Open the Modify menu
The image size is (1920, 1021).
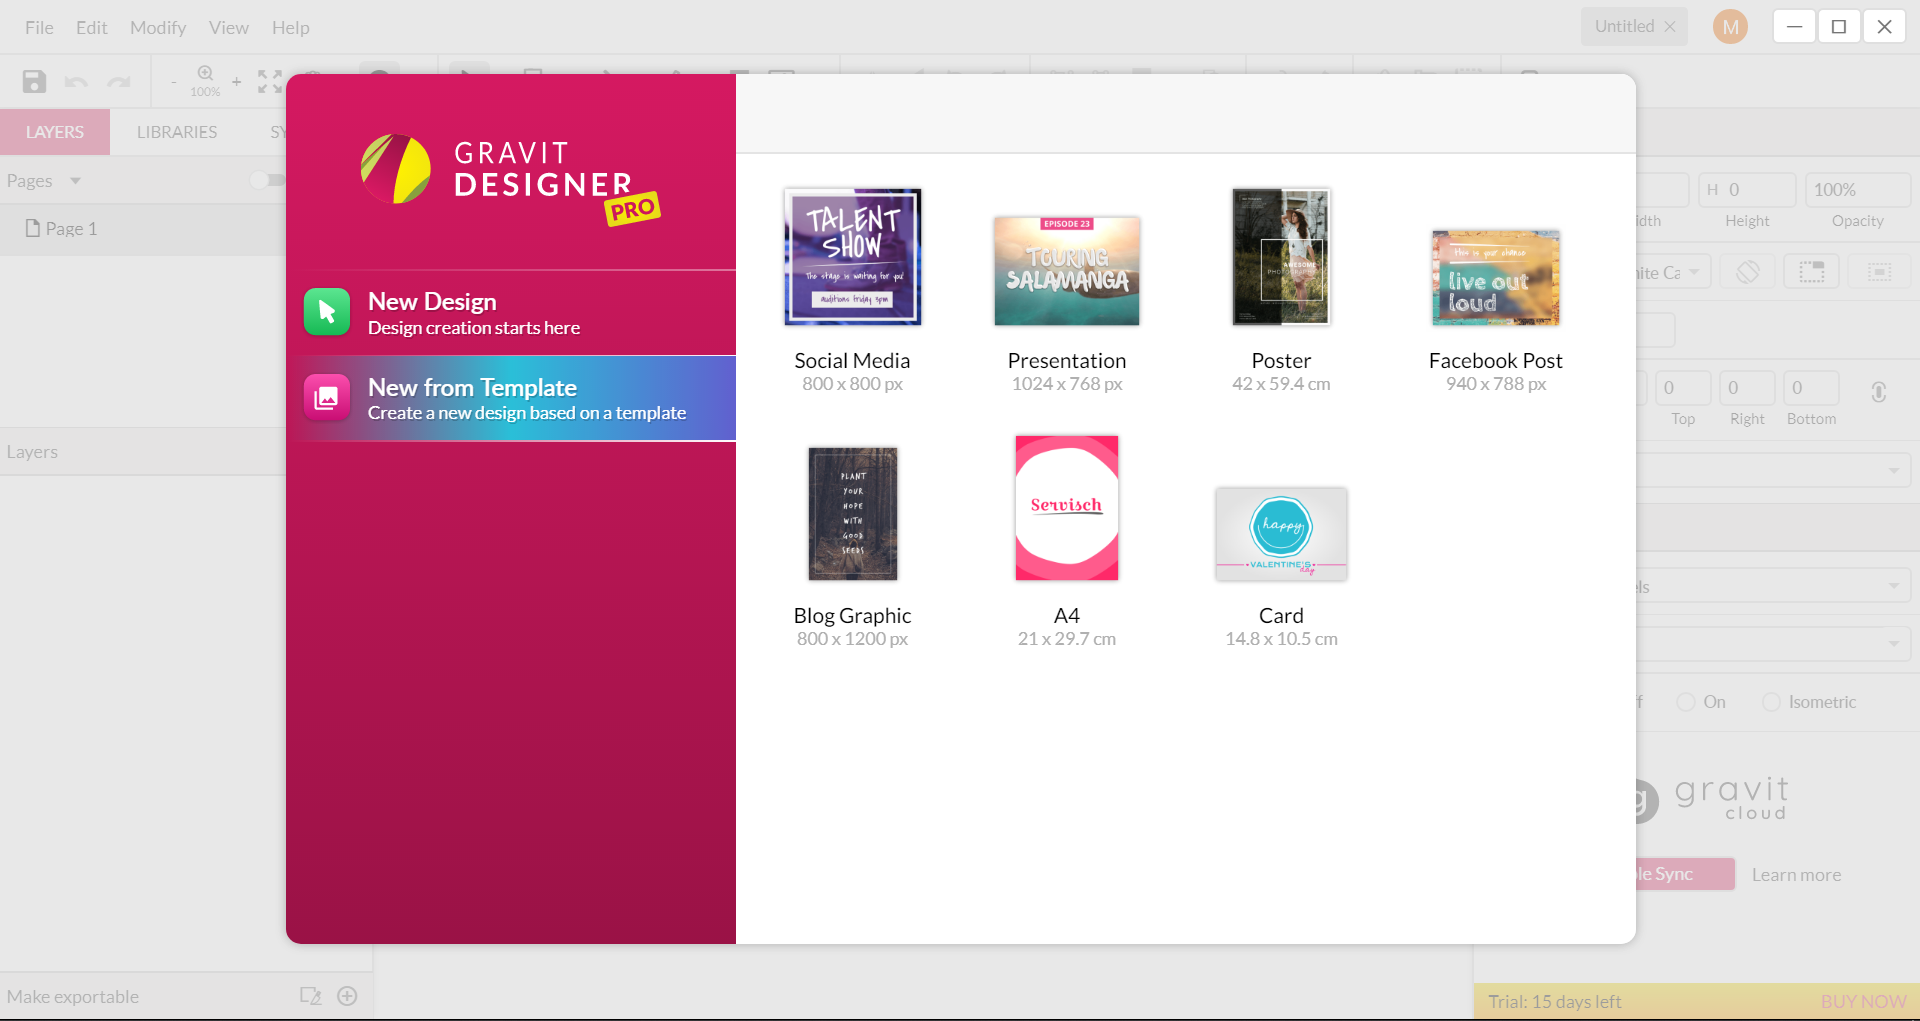pyautogui.click(x=158, y=27)
